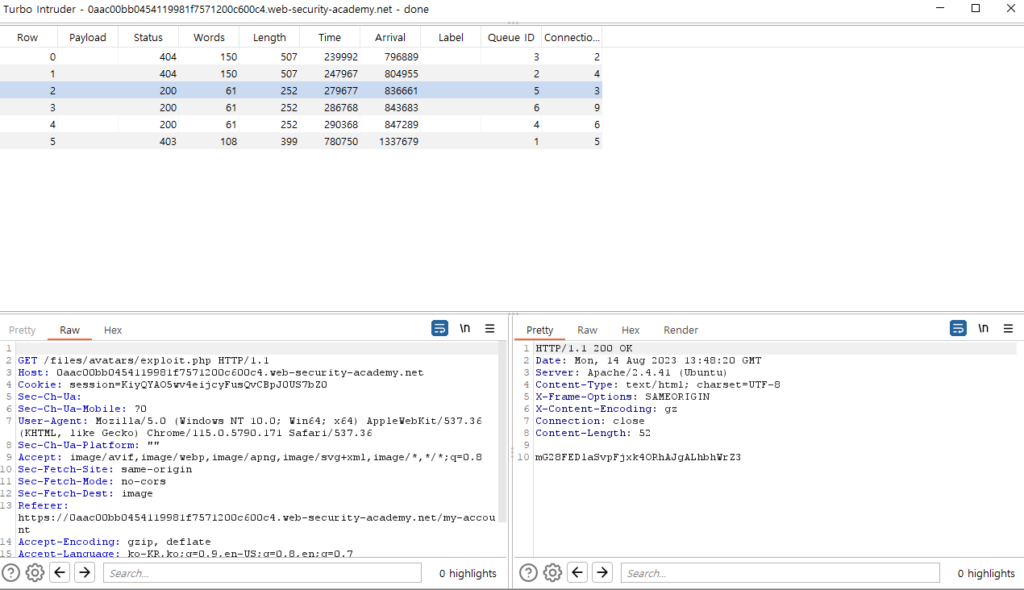Open the response Render tab

[680, 330]
